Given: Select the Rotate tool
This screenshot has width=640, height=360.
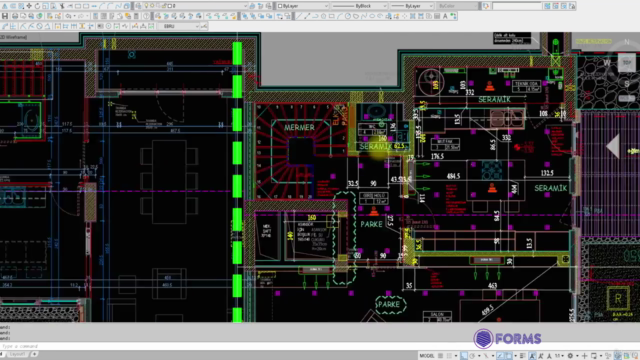Looking at the screenshot, I should click(x=37, y=6).
